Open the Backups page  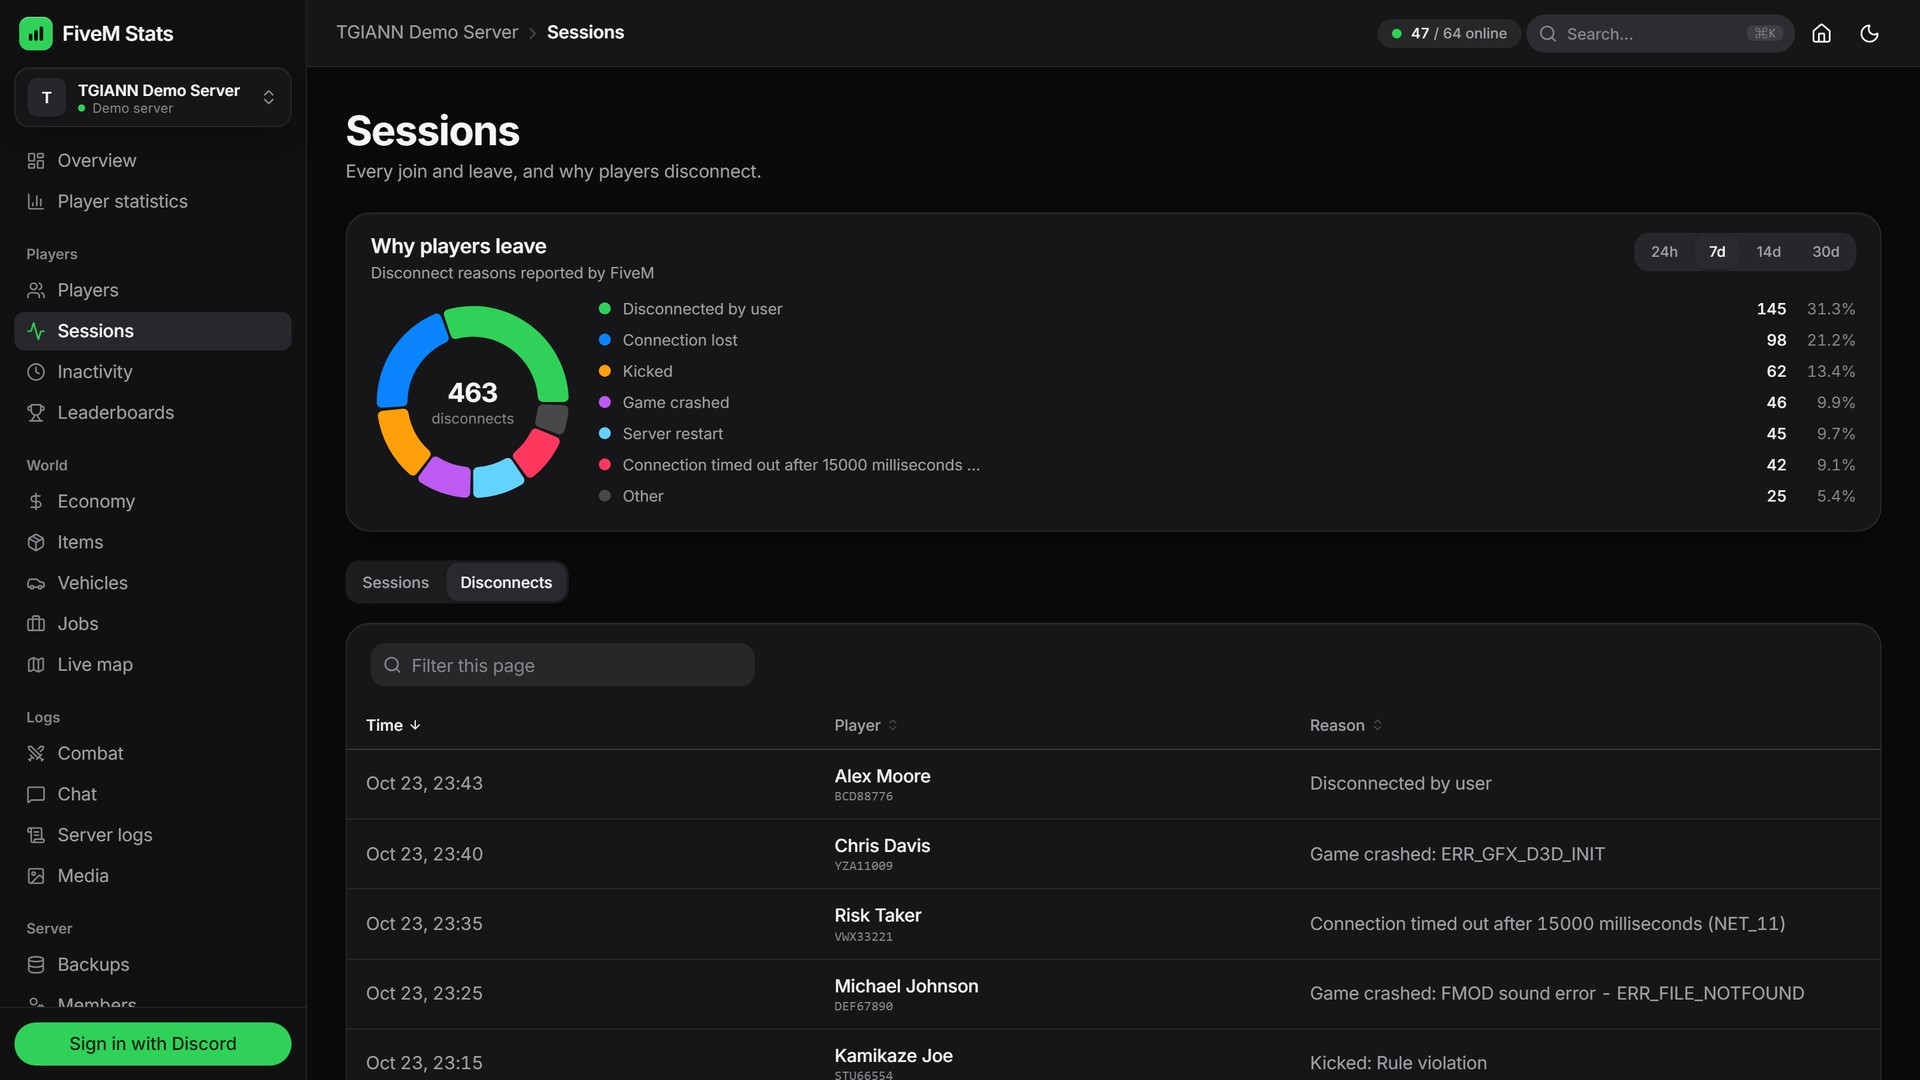[153, 965]
